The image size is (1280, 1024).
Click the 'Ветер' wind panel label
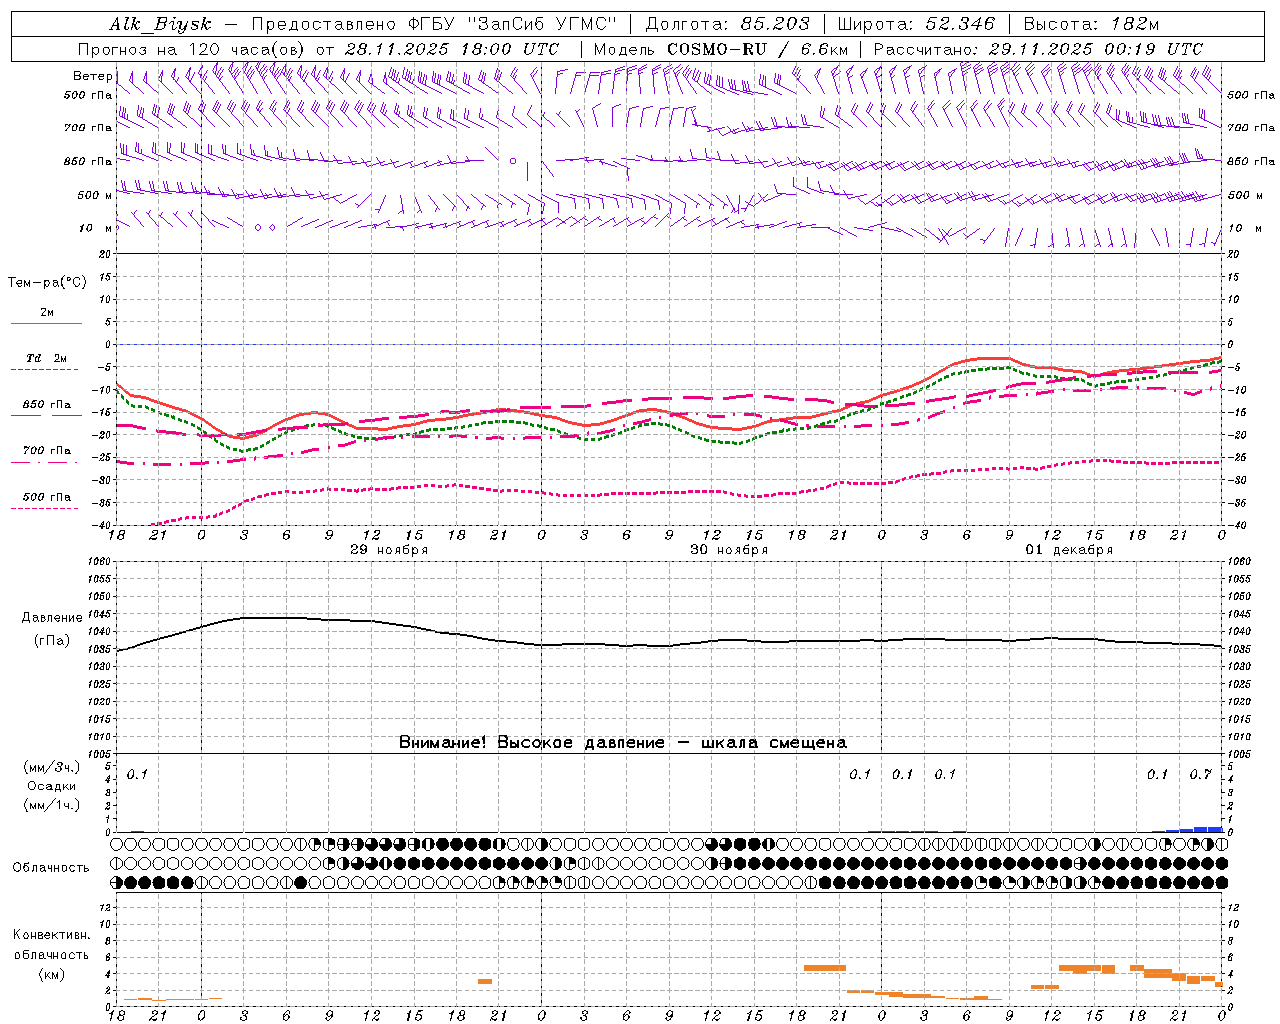click(93, 76)
